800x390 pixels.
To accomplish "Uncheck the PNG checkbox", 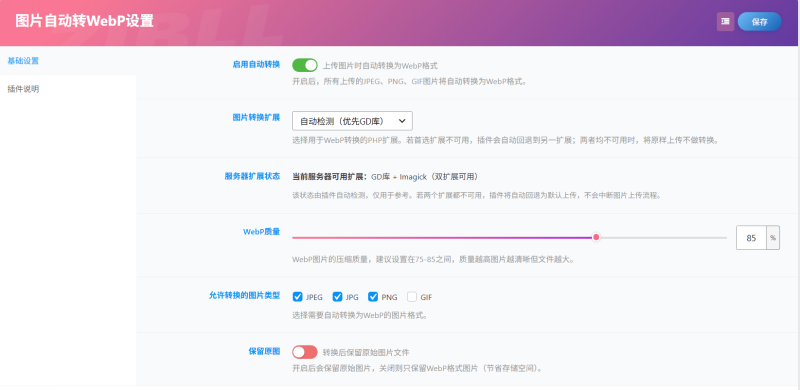I will coord(373,297).
